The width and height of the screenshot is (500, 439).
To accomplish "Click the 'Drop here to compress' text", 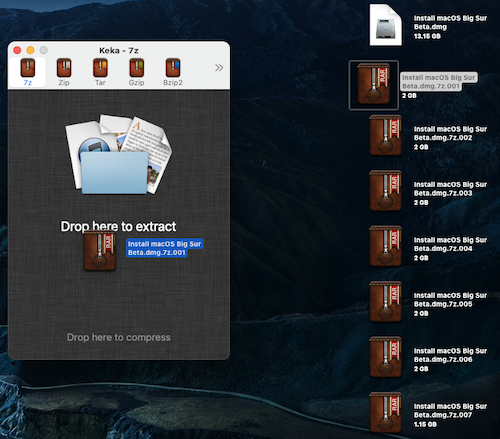I will coord(119,337).
